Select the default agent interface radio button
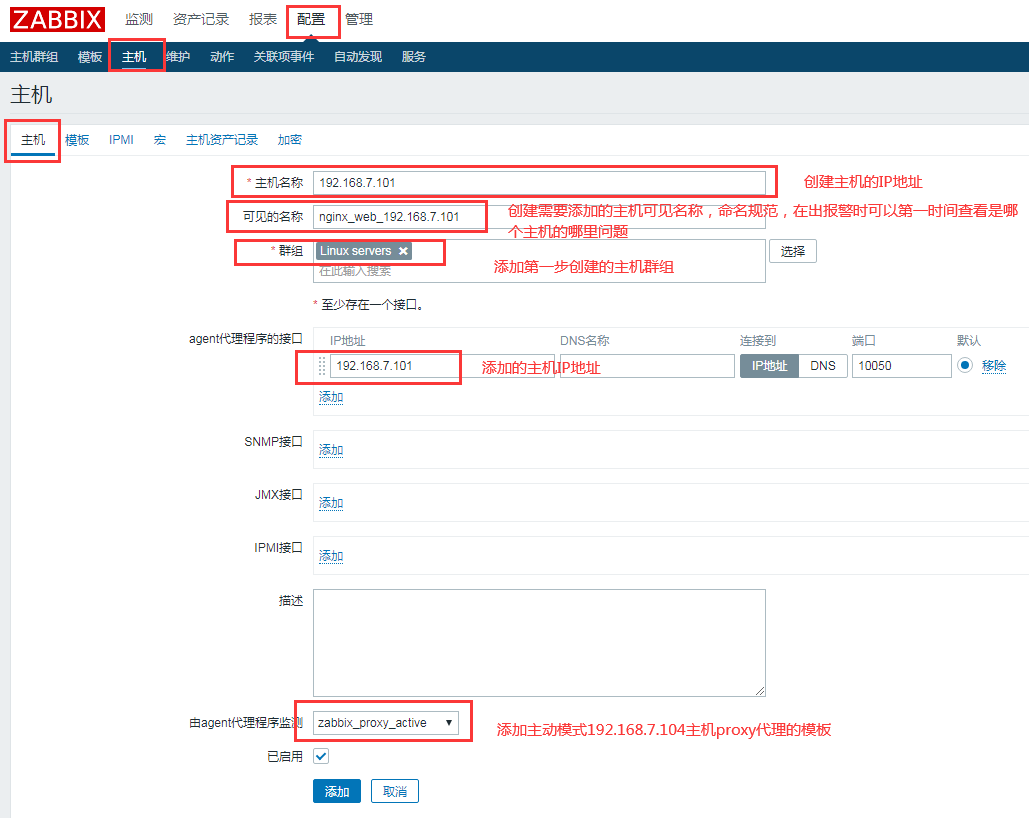Viewport: 1029px width, 818px height. (964, 365)
